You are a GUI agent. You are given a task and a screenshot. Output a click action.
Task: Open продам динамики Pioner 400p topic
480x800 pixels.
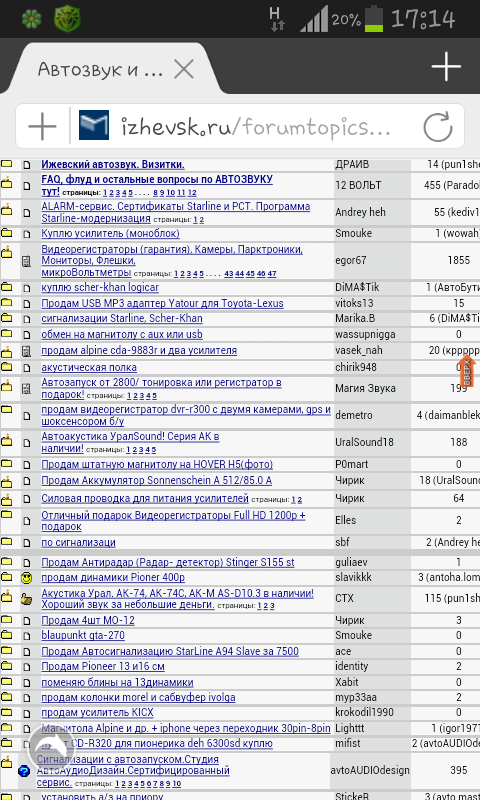pos(113,578)
